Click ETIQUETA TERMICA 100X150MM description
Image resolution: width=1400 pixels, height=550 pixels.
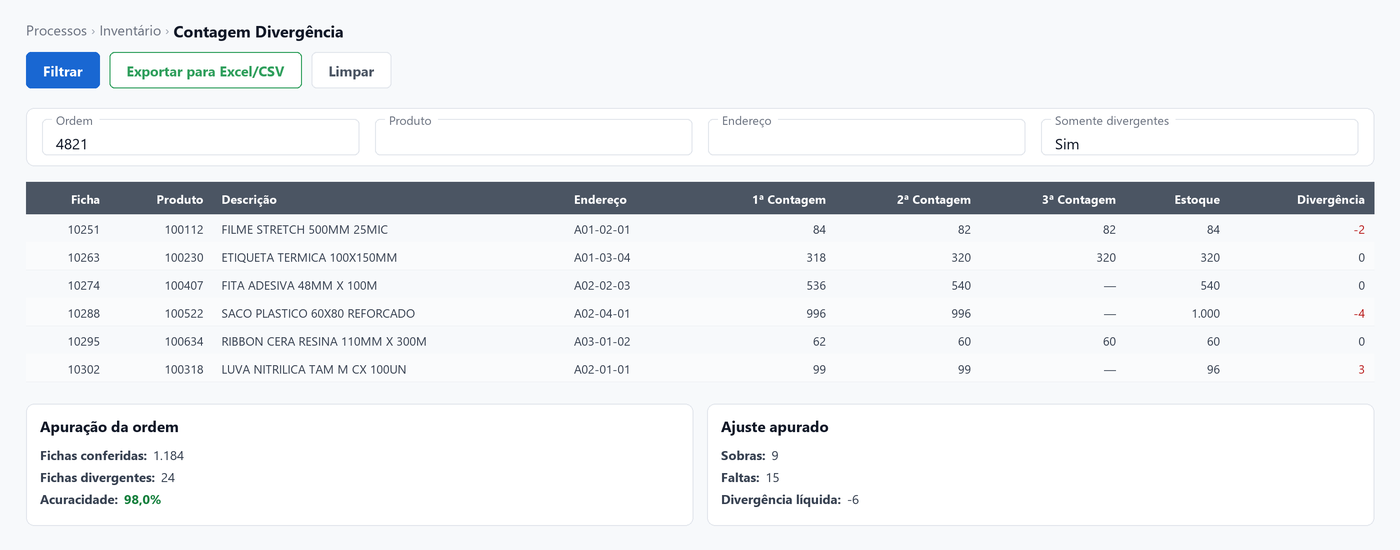click(309, 257)
